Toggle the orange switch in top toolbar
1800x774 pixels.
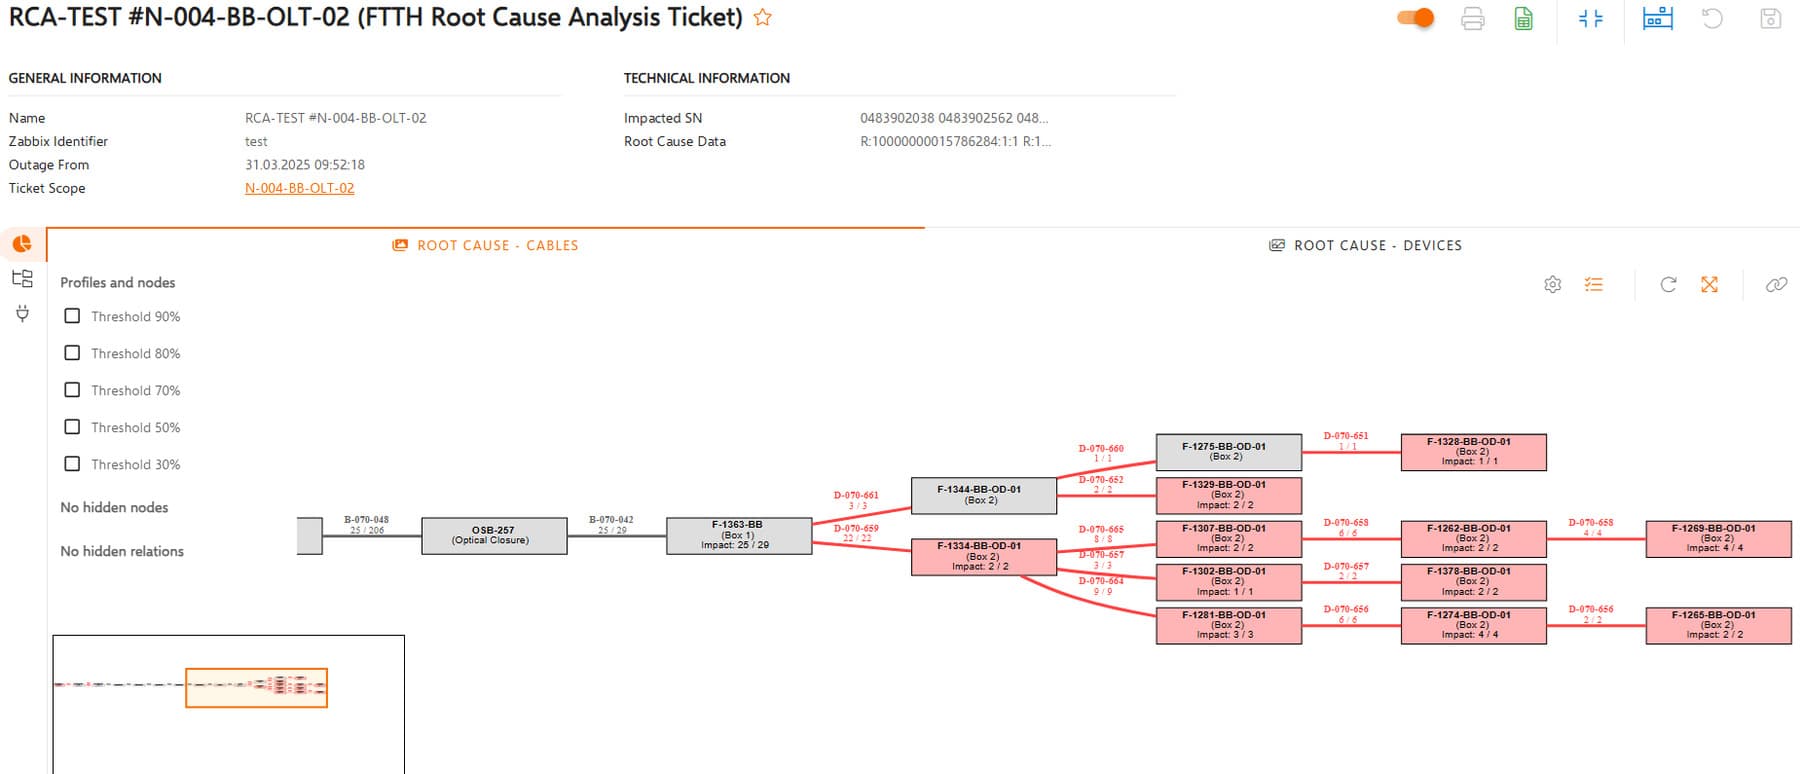point(1415,18)
